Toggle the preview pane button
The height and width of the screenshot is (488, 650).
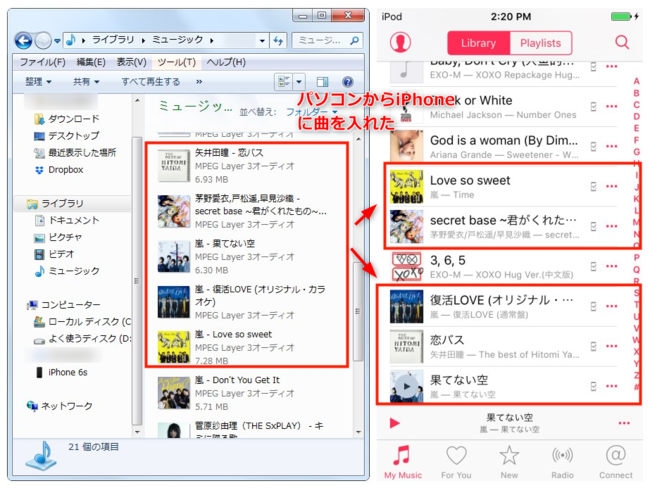click(323, 82)
